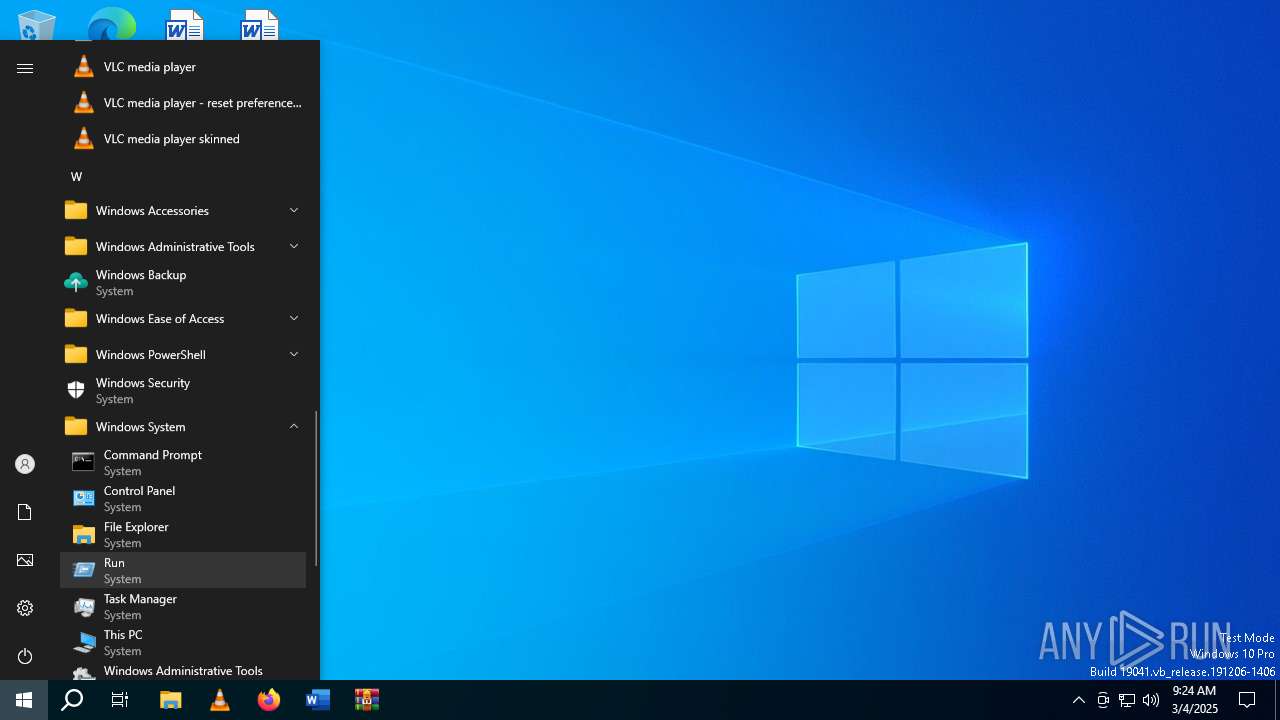Screen dimensions: 1280x720
Task: Launch VLC media player - reset preferences entry
Action: click(x=183, y=103)
